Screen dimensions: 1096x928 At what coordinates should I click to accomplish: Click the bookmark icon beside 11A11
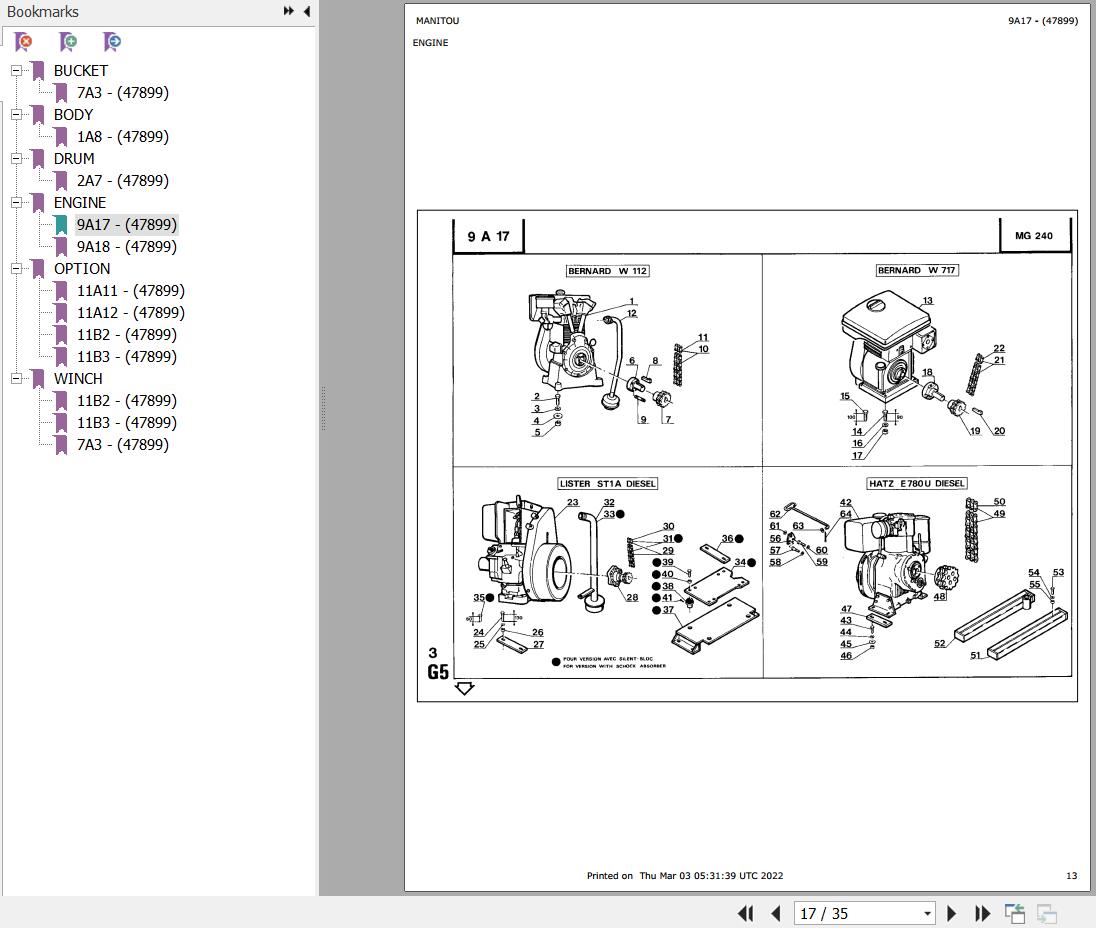pos(62,291)
